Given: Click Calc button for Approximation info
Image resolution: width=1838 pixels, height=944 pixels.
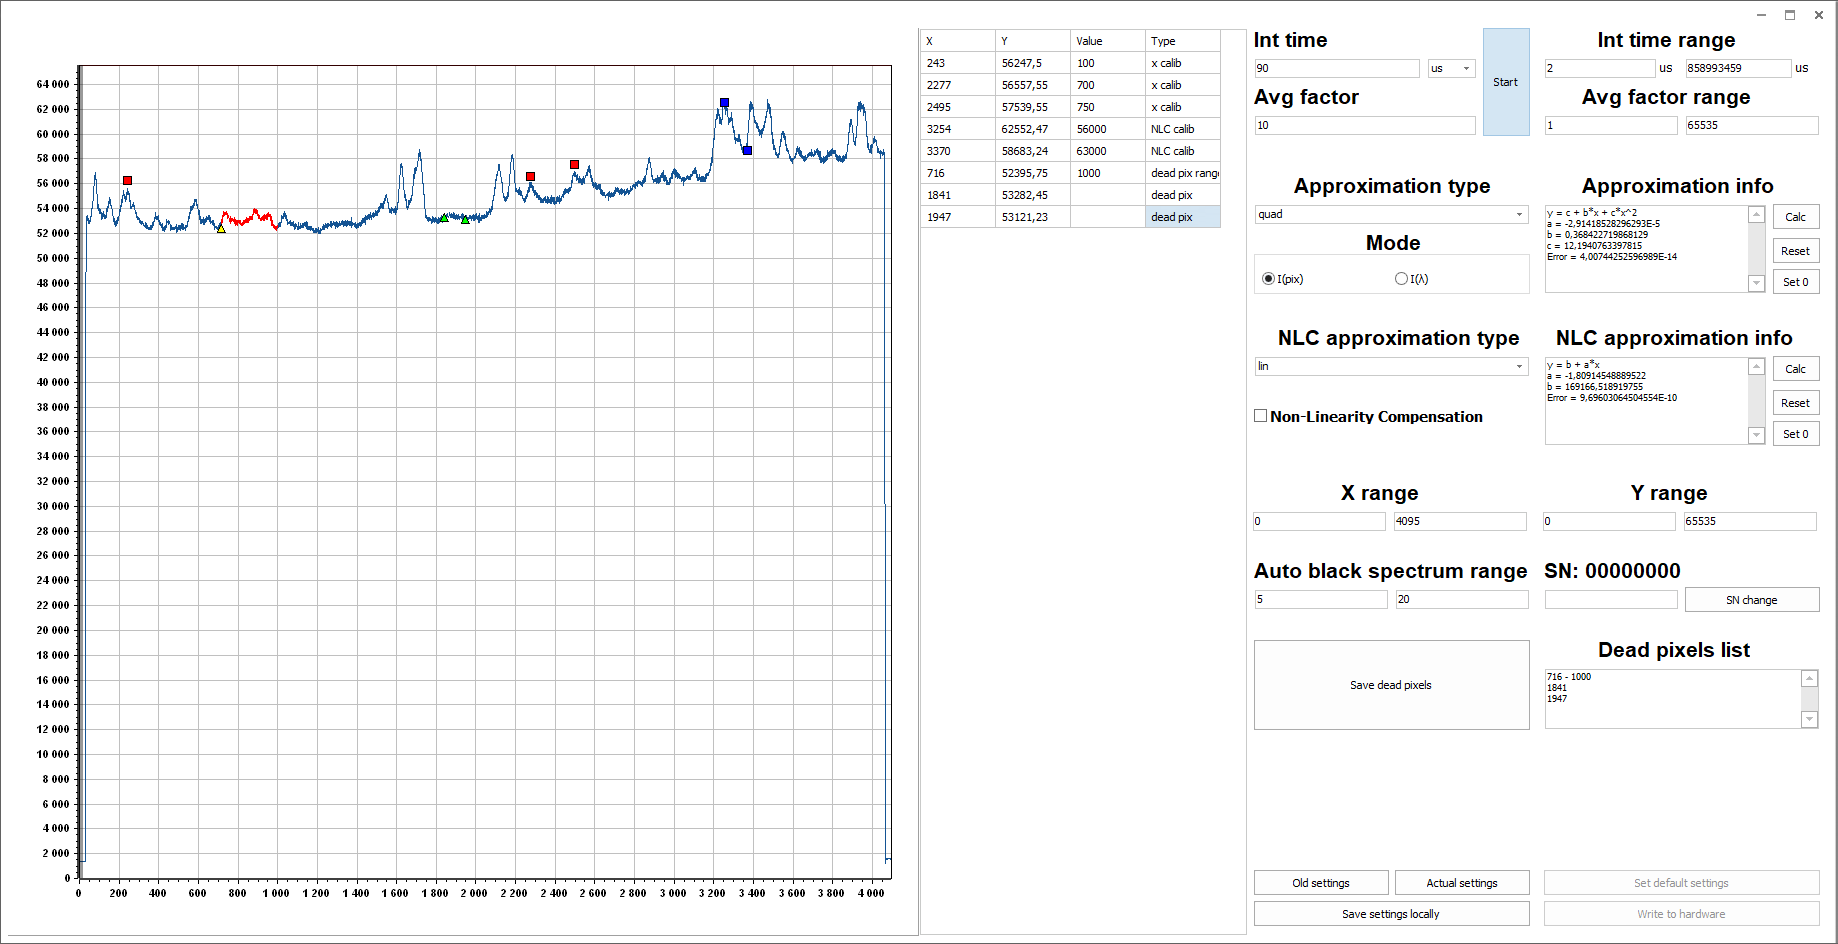Looking at the screenshot, I should [1795, 217].
